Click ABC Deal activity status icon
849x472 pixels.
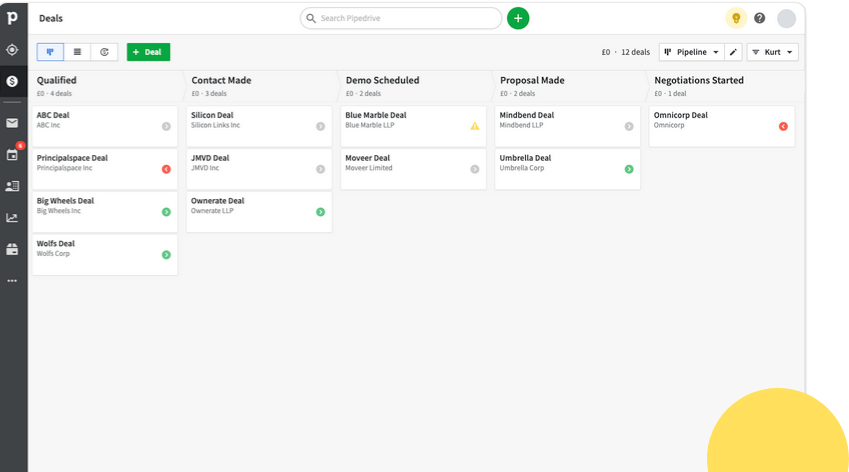tap(166, 126)
